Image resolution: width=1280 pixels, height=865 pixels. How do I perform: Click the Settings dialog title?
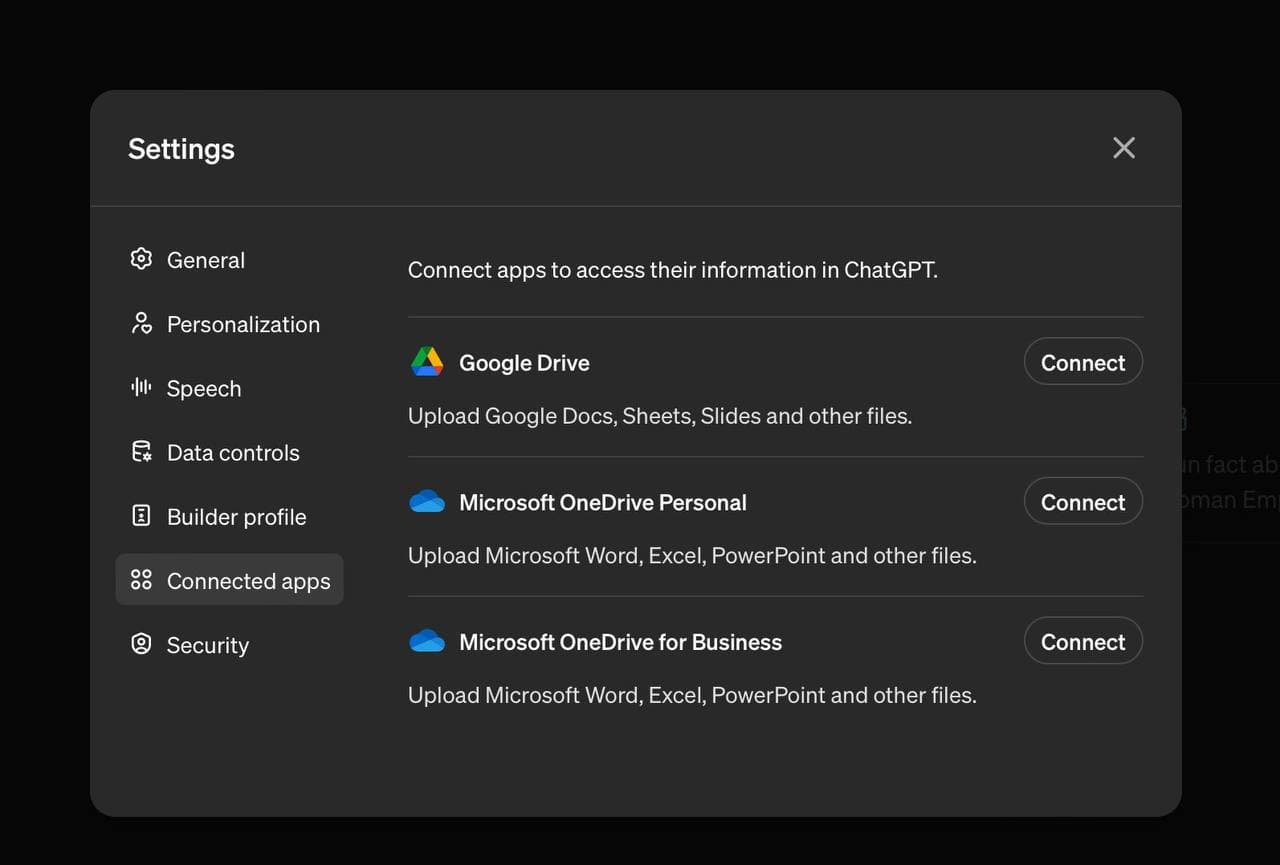[181, 149]
